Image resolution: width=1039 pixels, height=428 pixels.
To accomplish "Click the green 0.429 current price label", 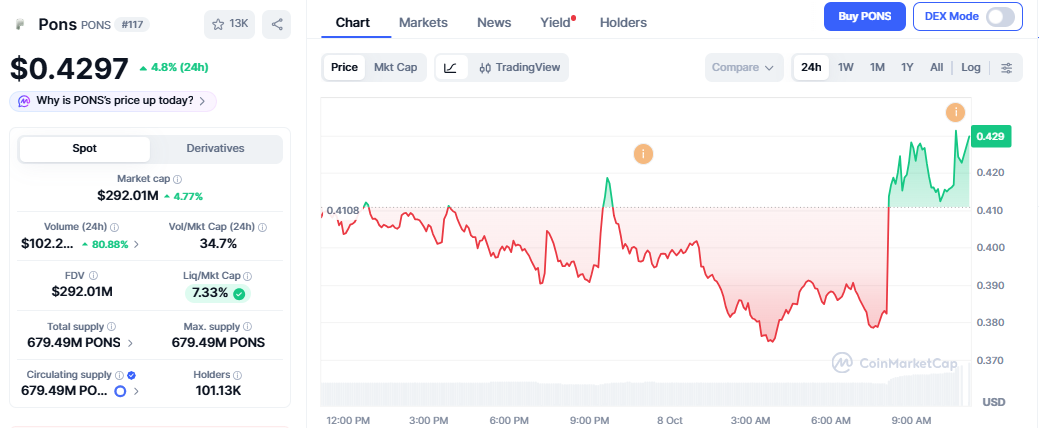I will pyautogui.click(x=991, y=137).
